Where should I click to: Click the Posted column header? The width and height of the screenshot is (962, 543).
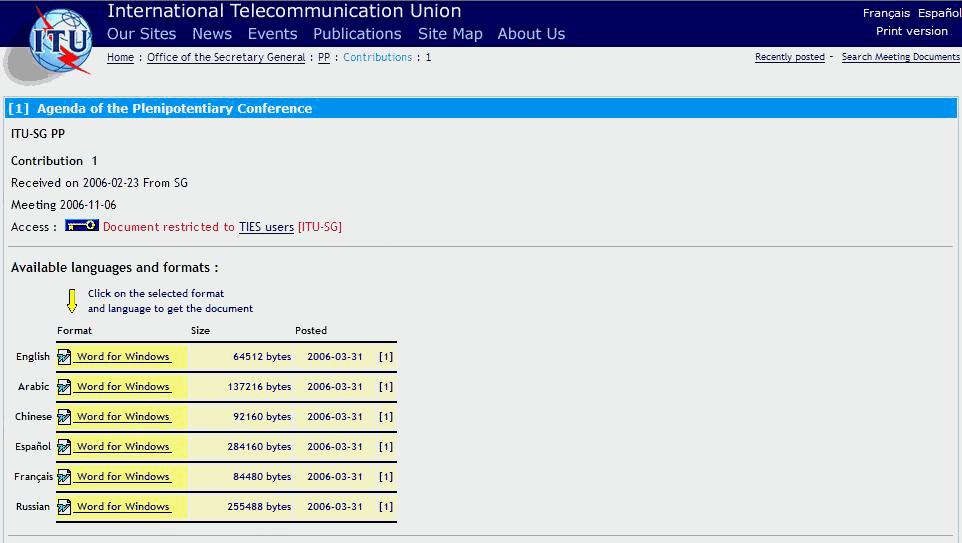310,330
